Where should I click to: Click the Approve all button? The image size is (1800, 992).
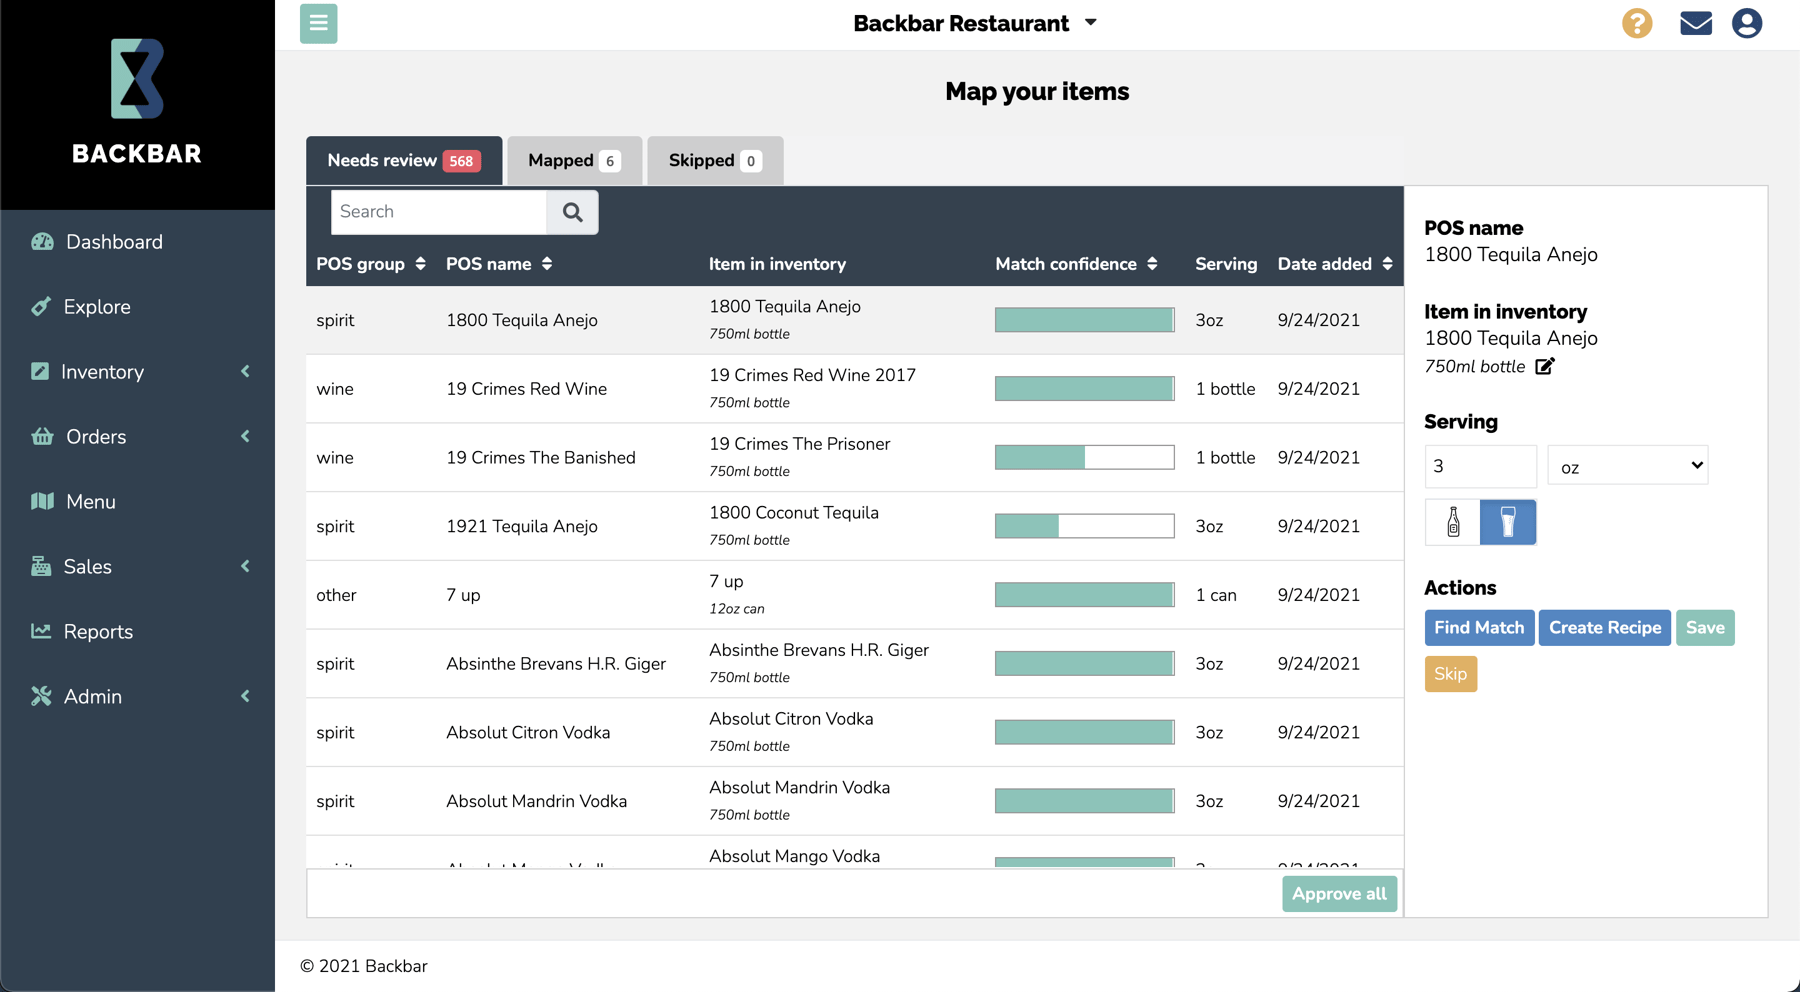(1338, 894)
